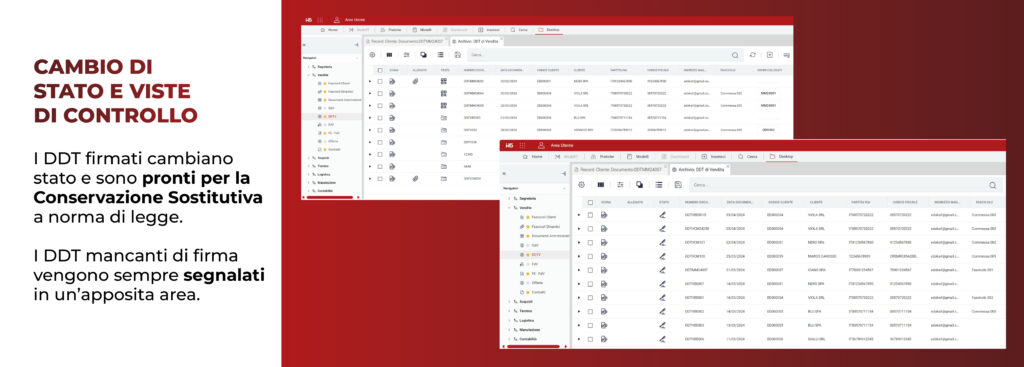Tick checkbox of BLU SPA 18/03/2024 row

590,311
